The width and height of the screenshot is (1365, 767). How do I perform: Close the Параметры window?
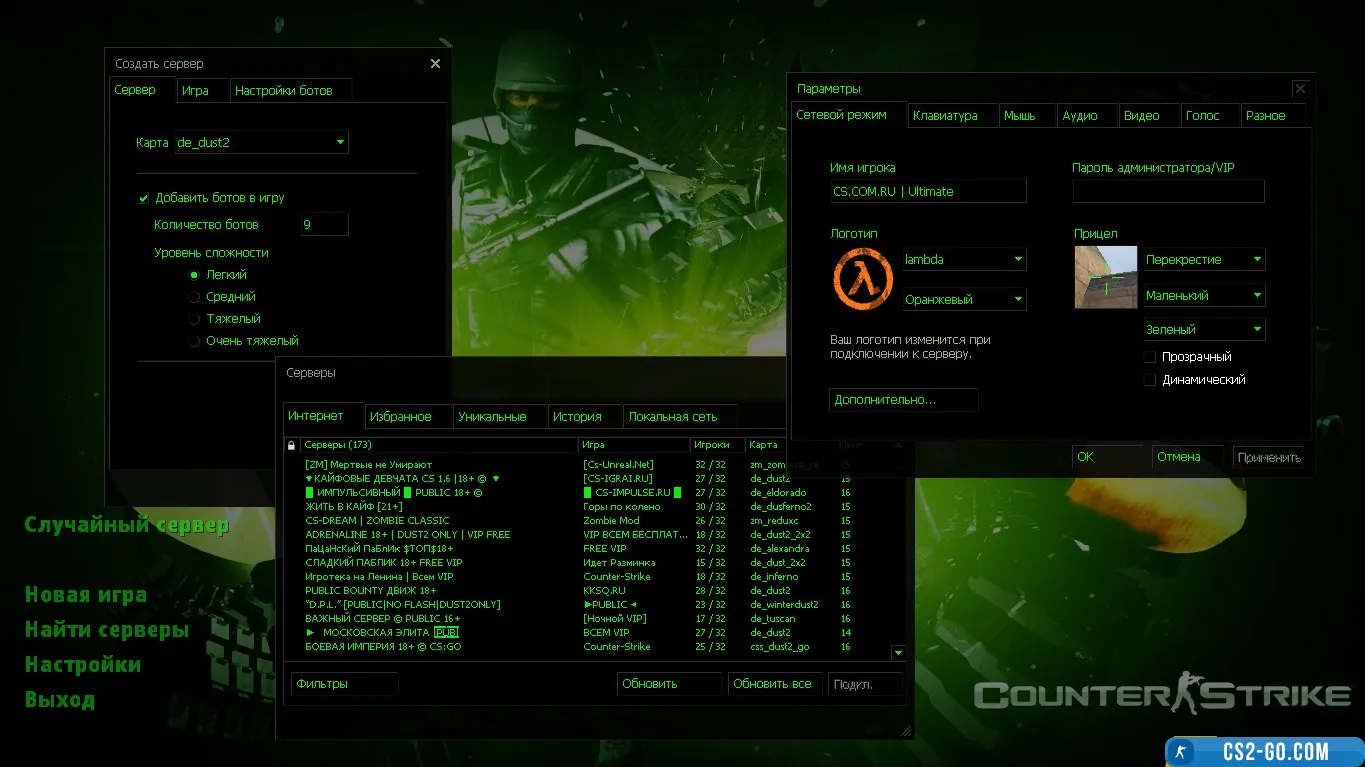1299,89
